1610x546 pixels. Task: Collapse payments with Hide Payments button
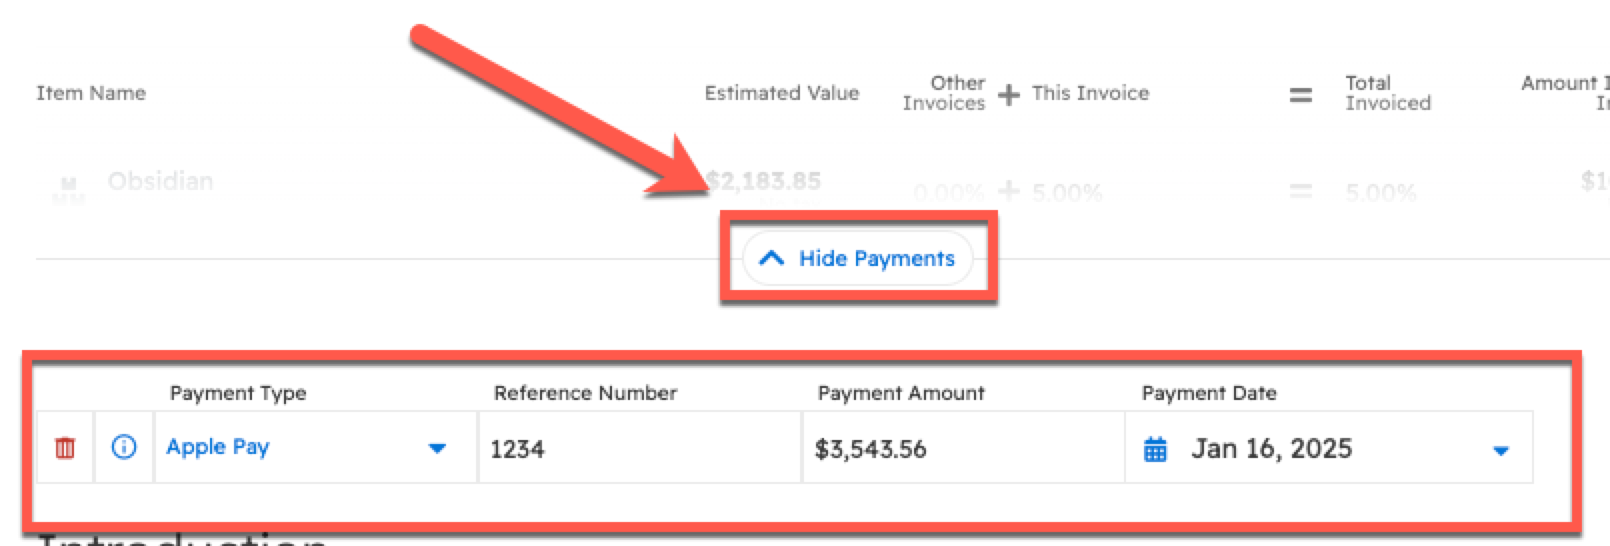coord(857,259)
